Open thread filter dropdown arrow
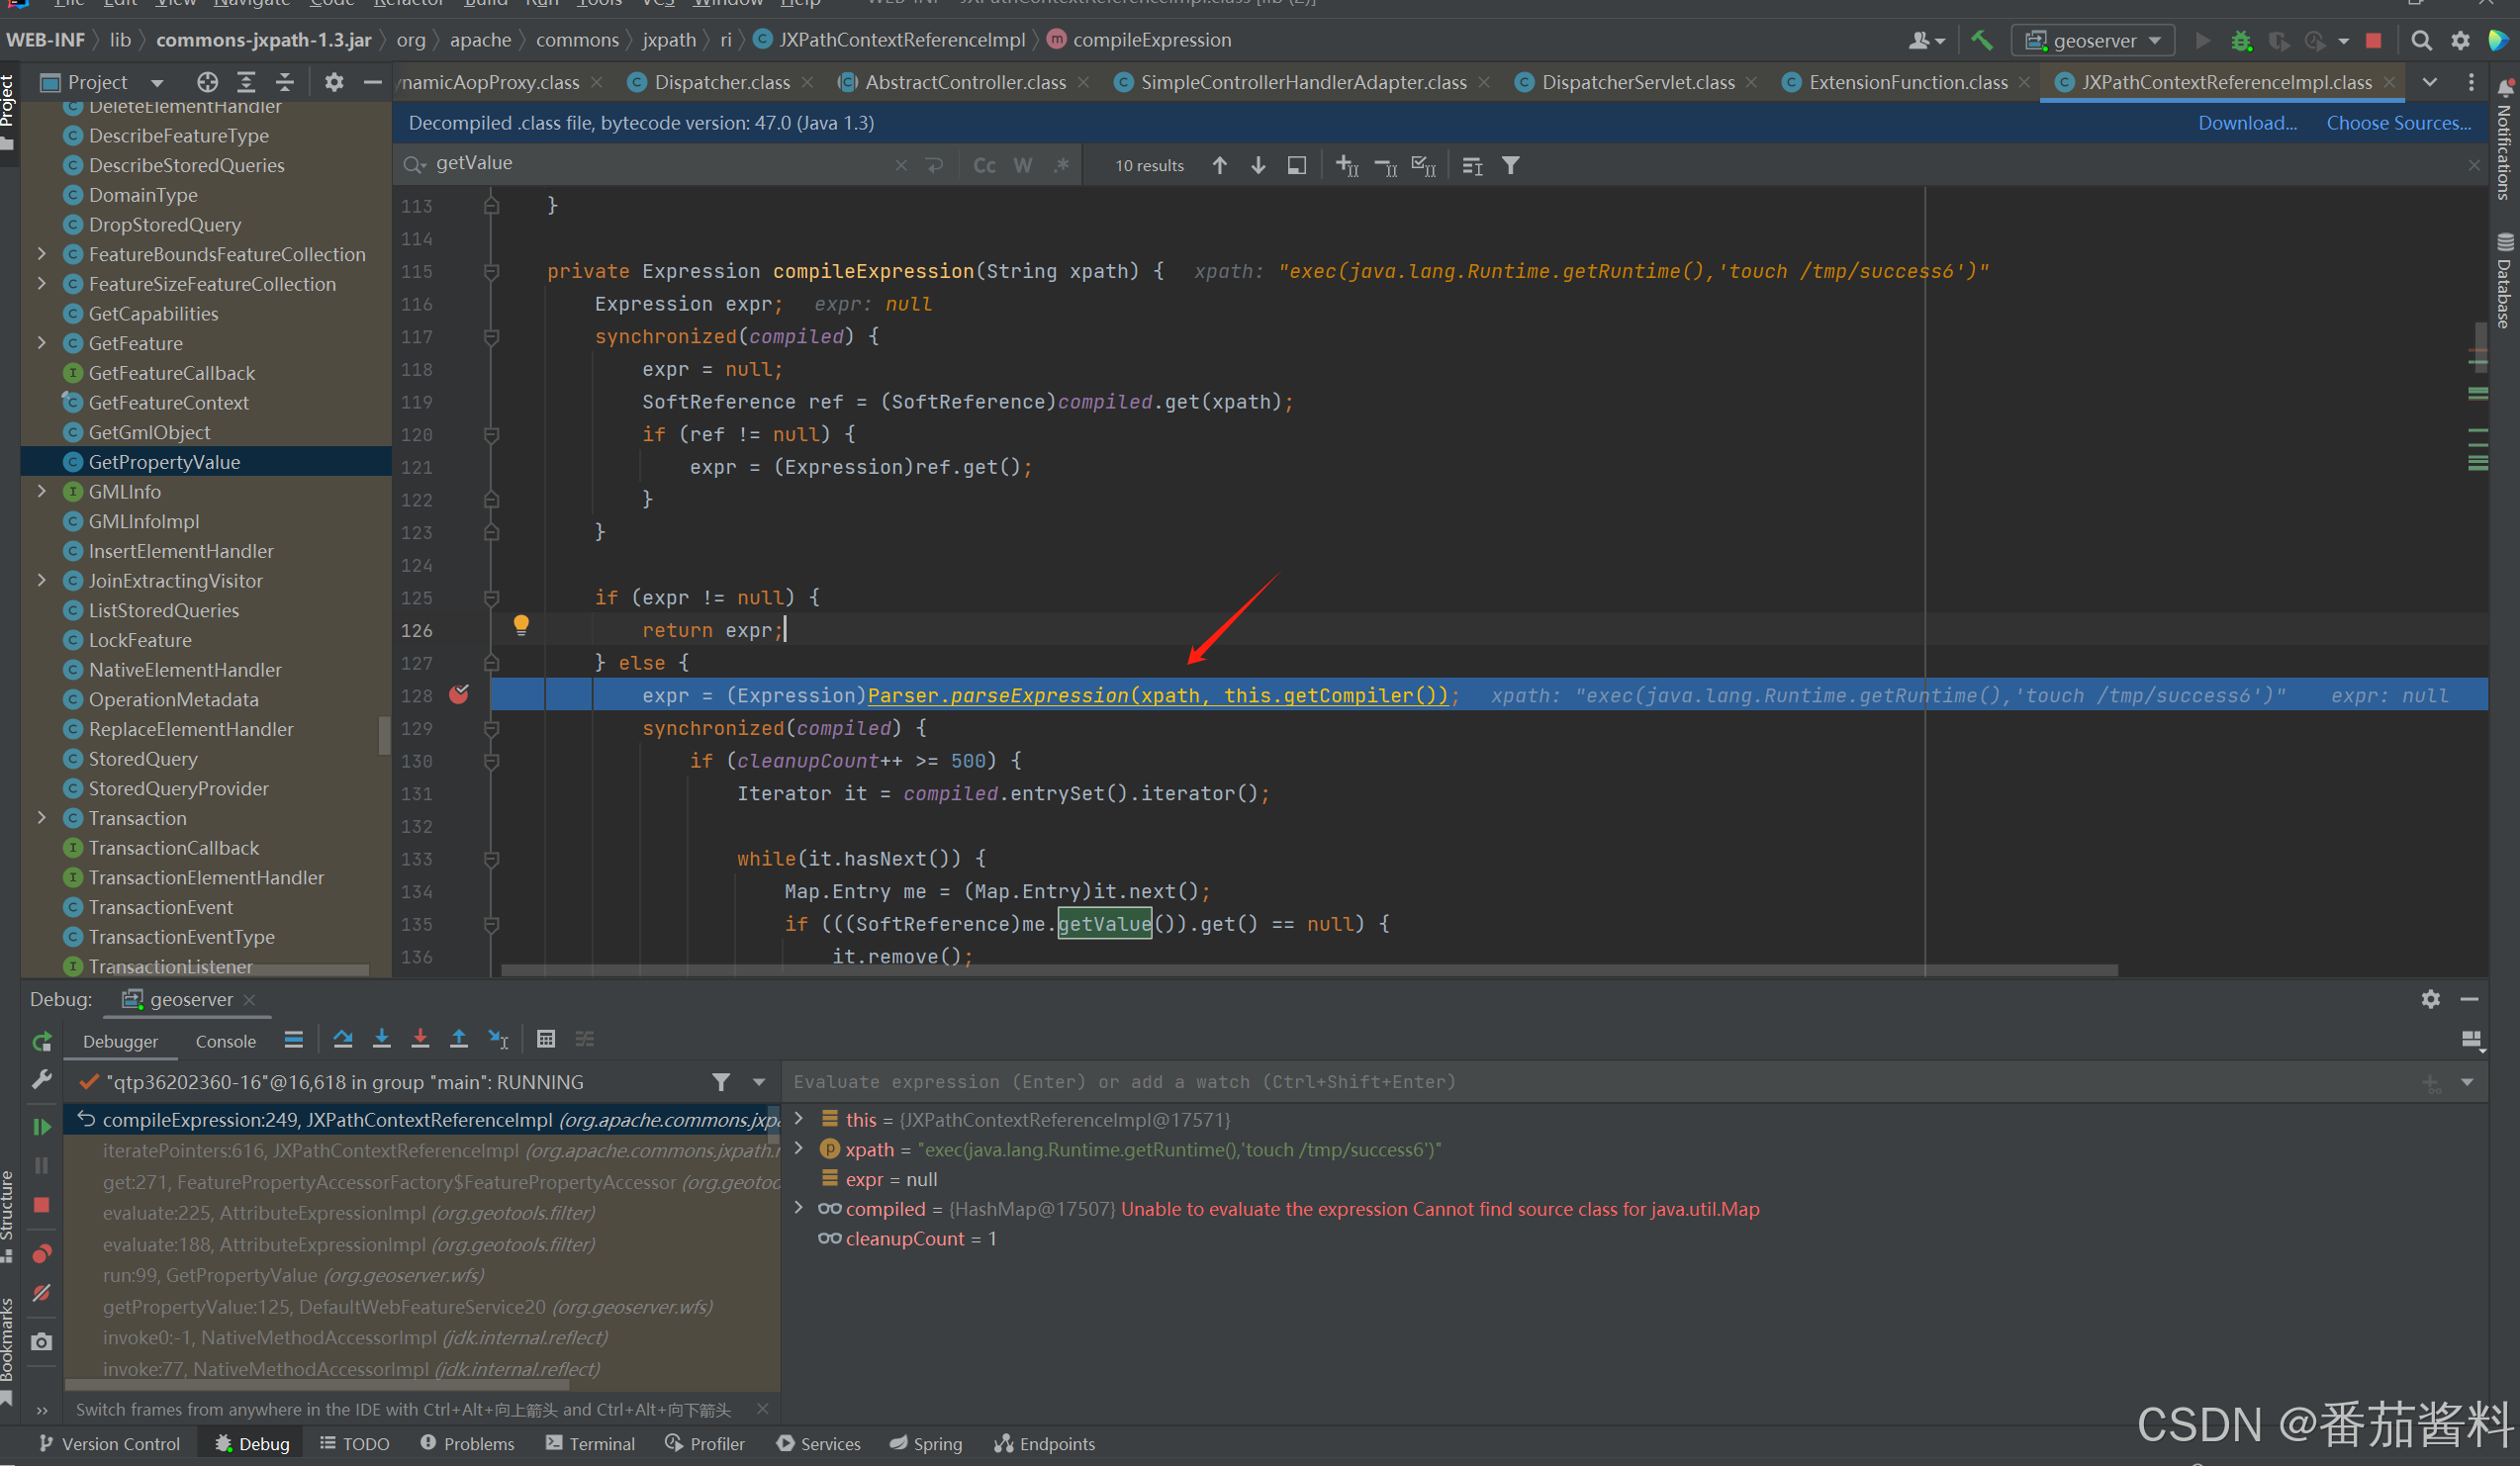Screen dimensions: 2520x1466 click(x=758, y=1082)
